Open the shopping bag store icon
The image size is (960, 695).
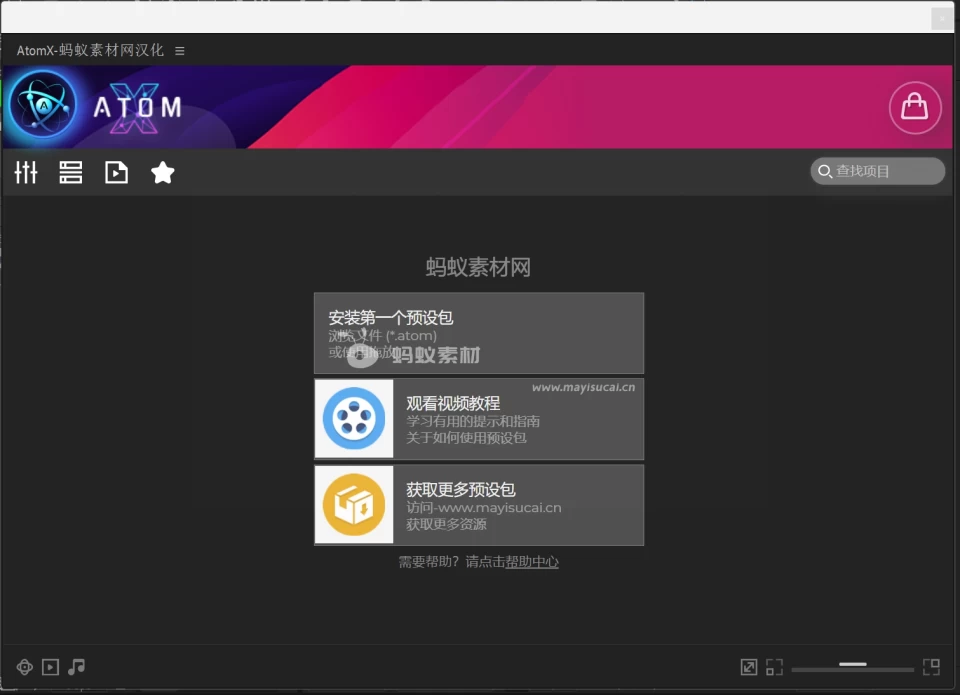pos(915,107)
